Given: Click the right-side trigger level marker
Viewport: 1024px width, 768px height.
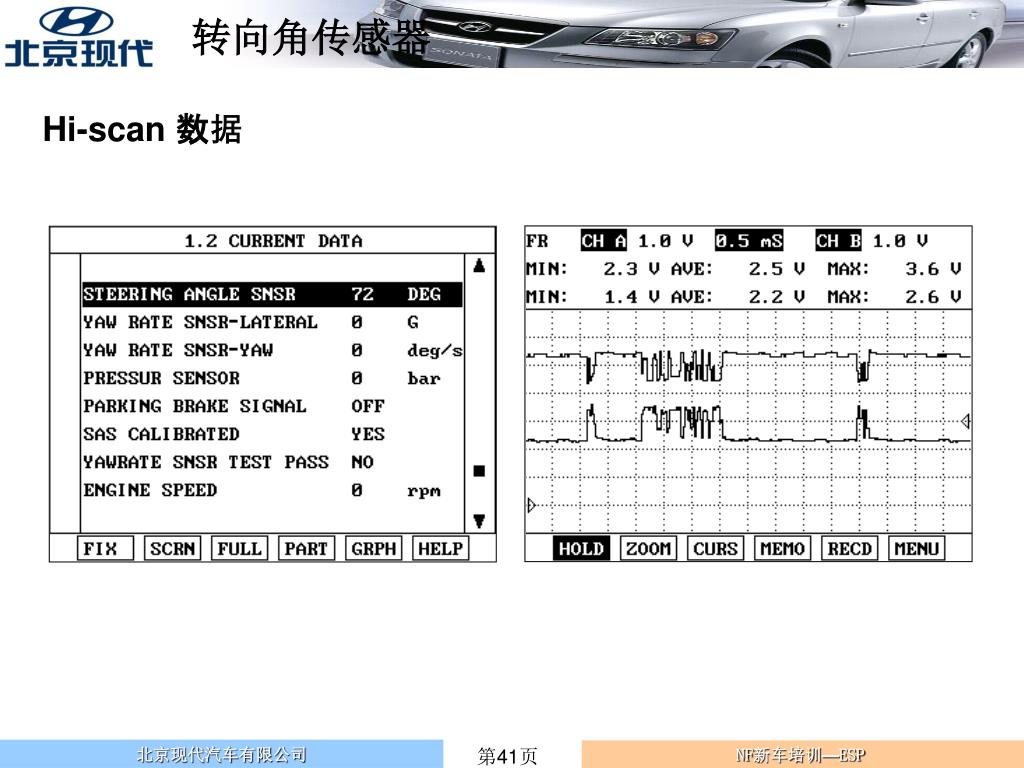Looking at the screenshot, I should tap(966, 421).
